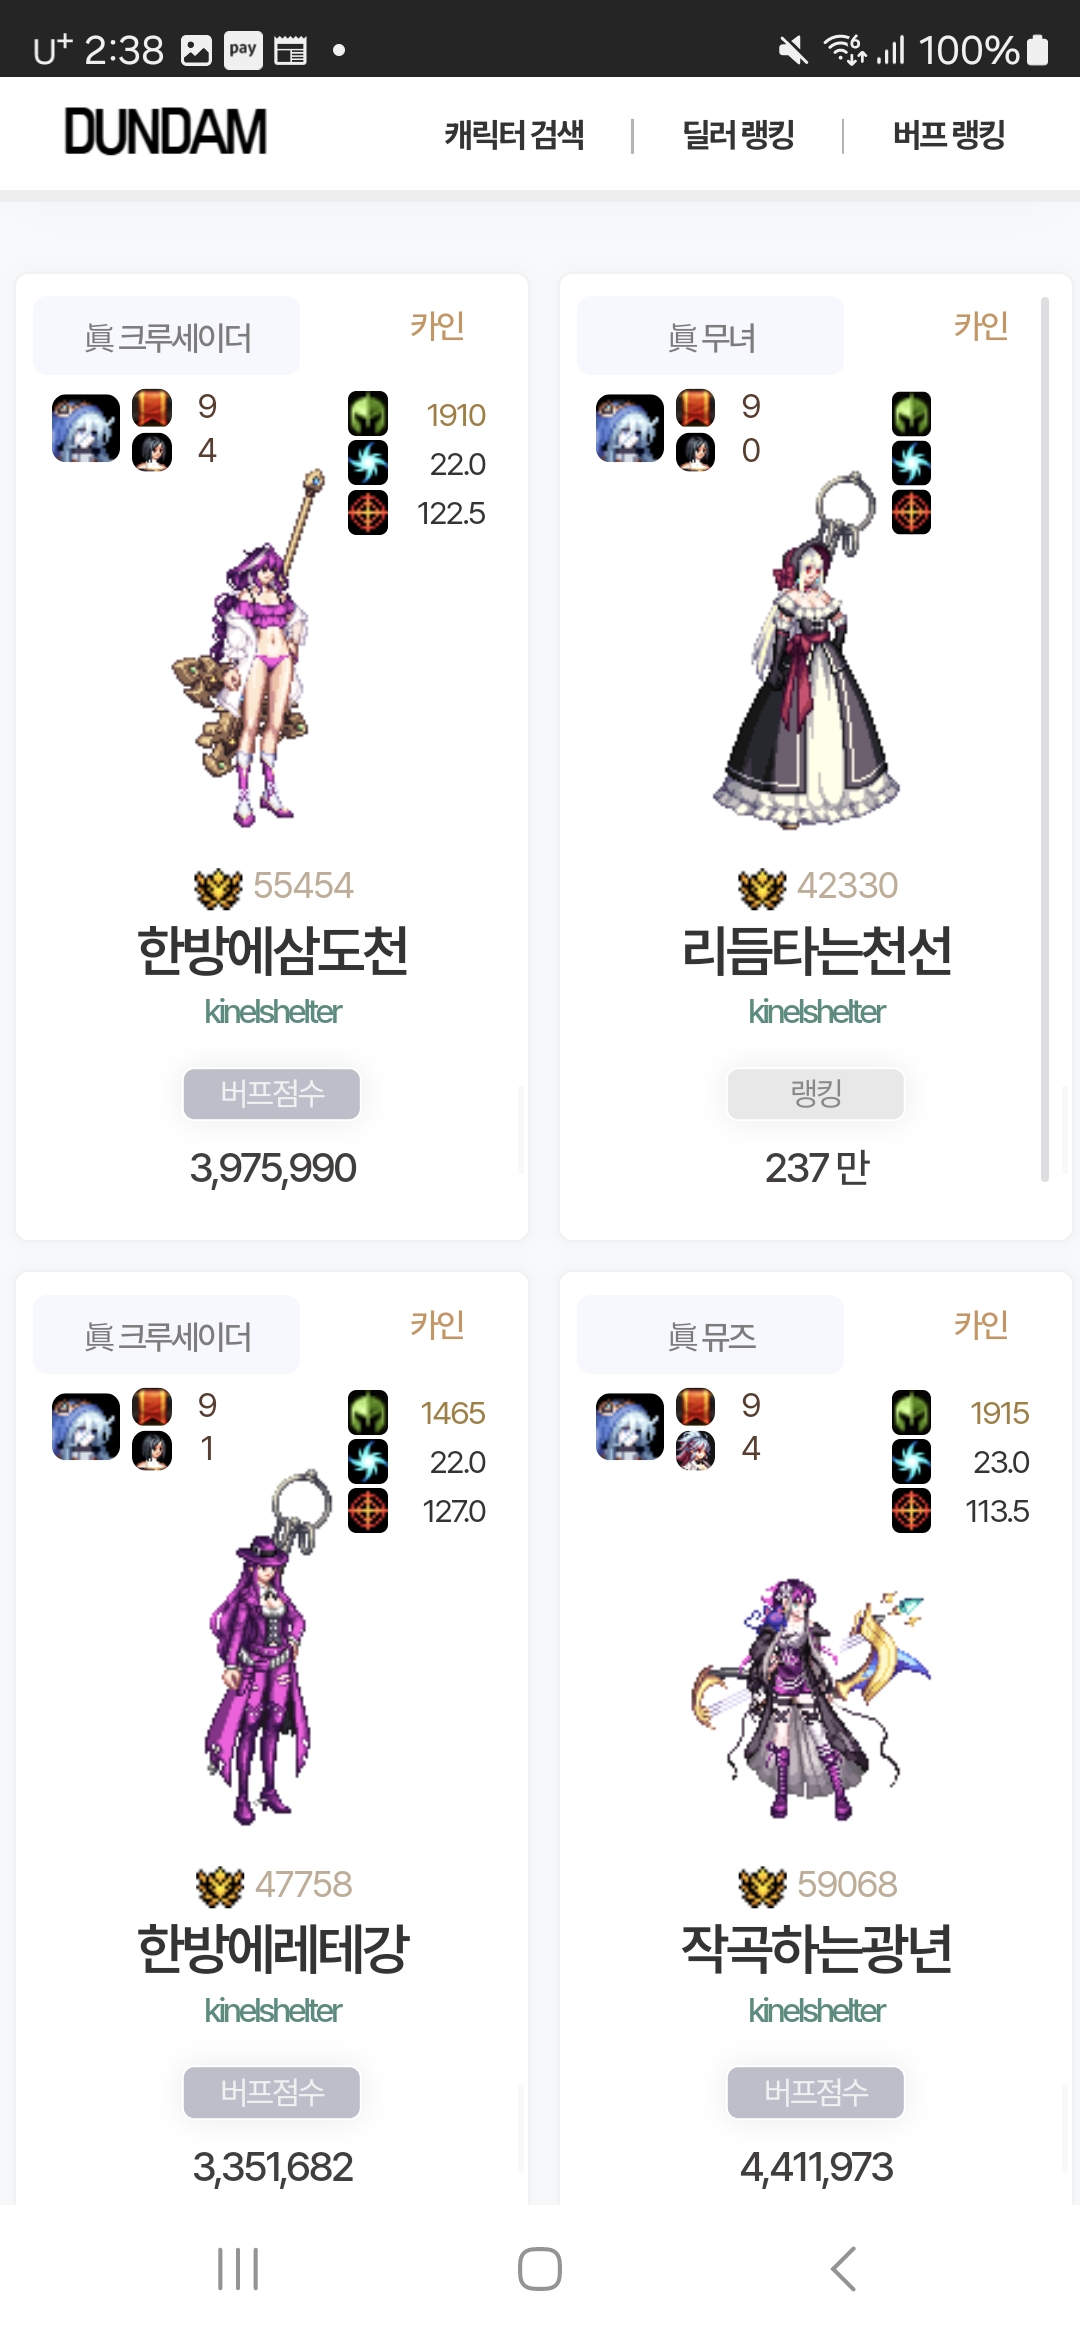Click the blue swirl icon on 리듬타는천선 card

911,463
